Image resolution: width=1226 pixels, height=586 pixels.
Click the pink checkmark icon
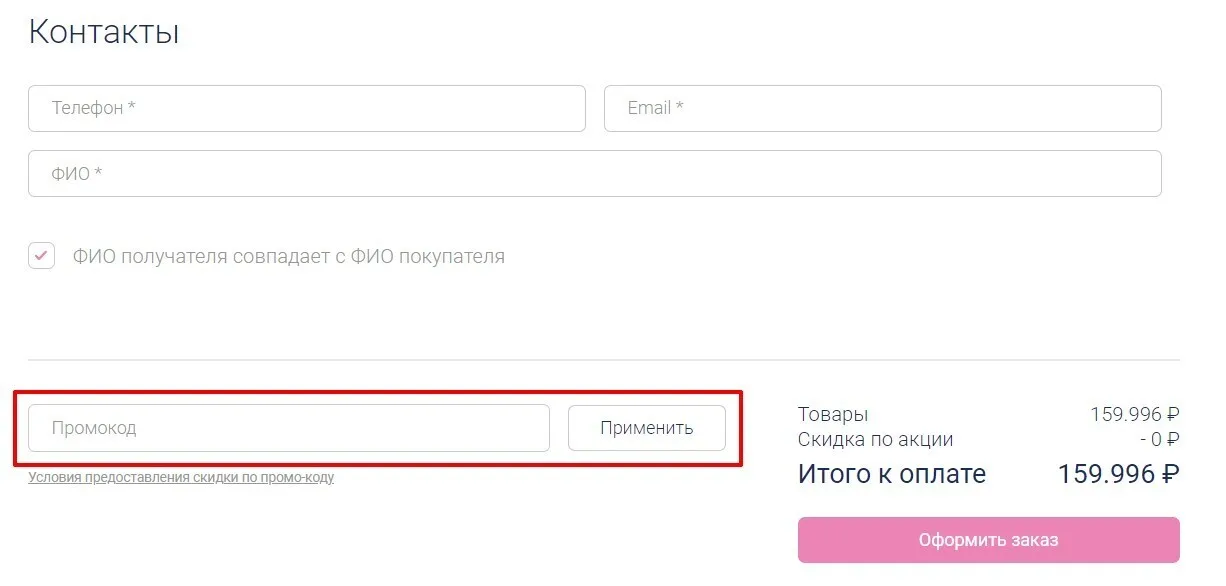pos(41,256)
